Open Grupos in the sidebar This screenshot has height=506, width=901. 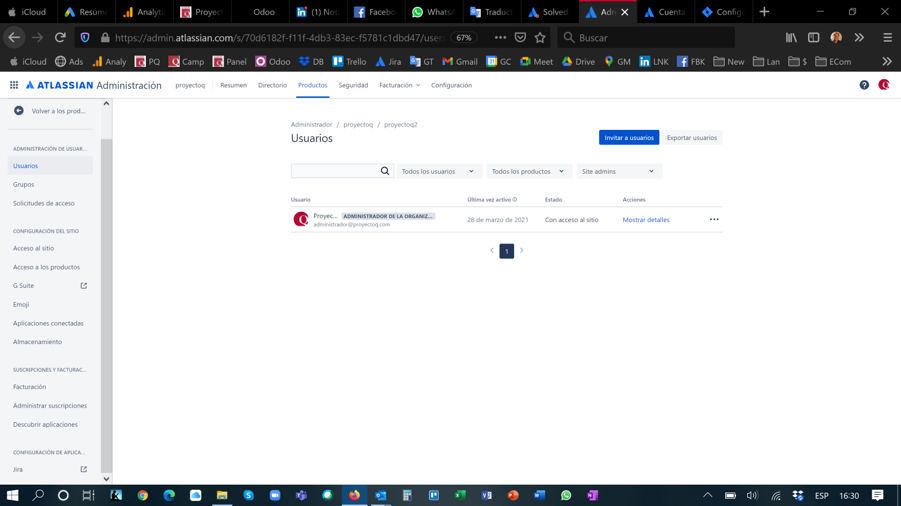24,184
